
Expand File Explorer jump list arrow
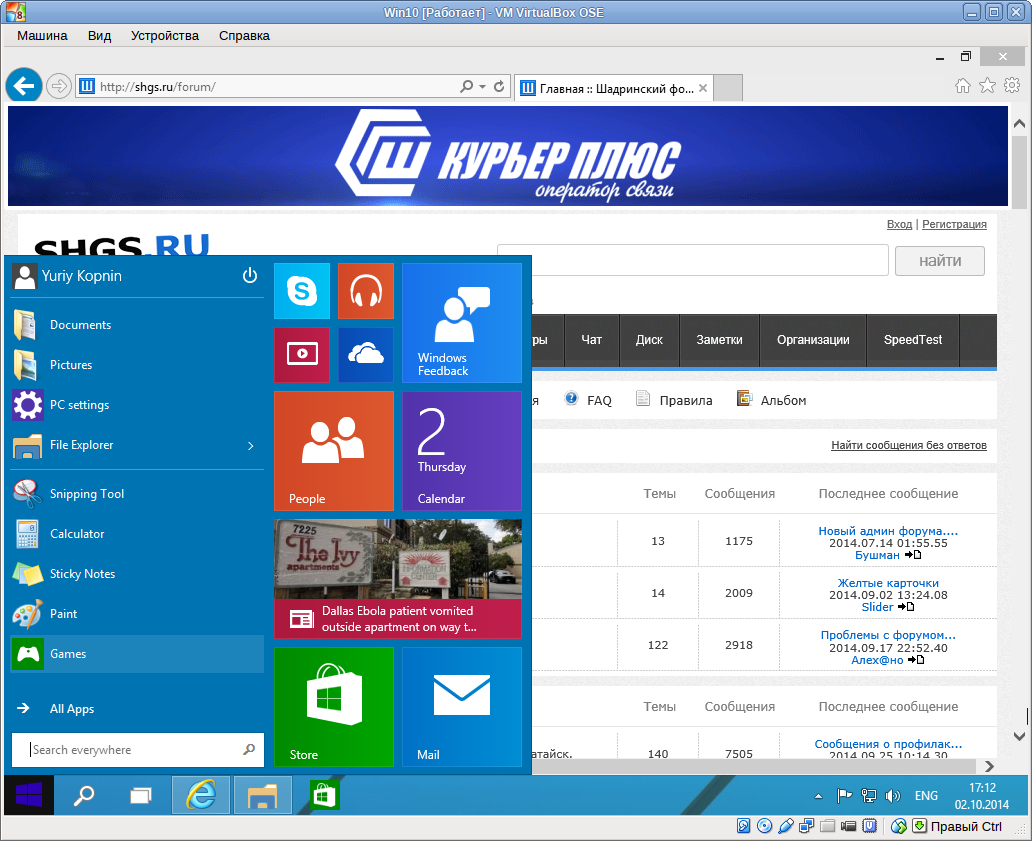(251, 446)
